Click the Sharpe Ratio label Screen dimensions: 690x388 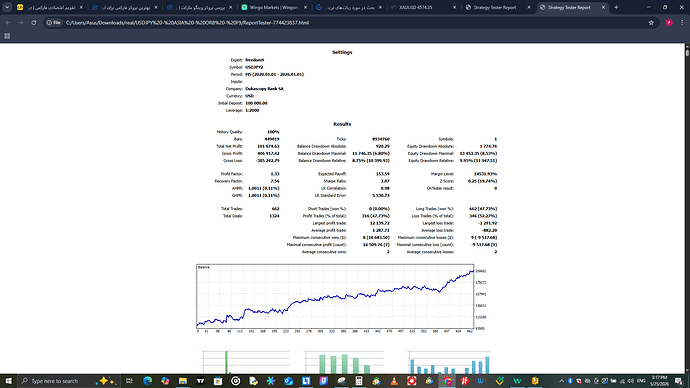[x=335, y=181]
